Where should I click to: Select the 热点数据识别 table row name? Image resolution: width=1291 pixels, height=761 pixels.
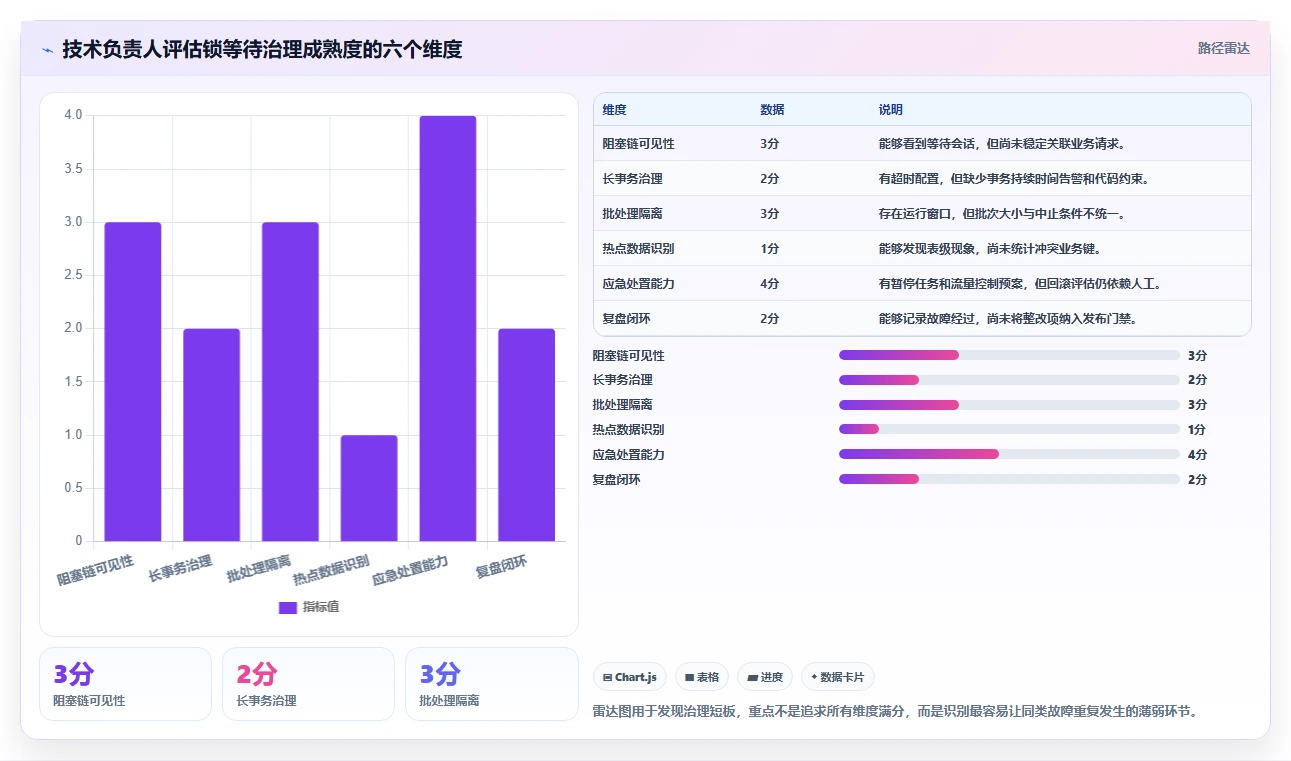pos(638,249)
